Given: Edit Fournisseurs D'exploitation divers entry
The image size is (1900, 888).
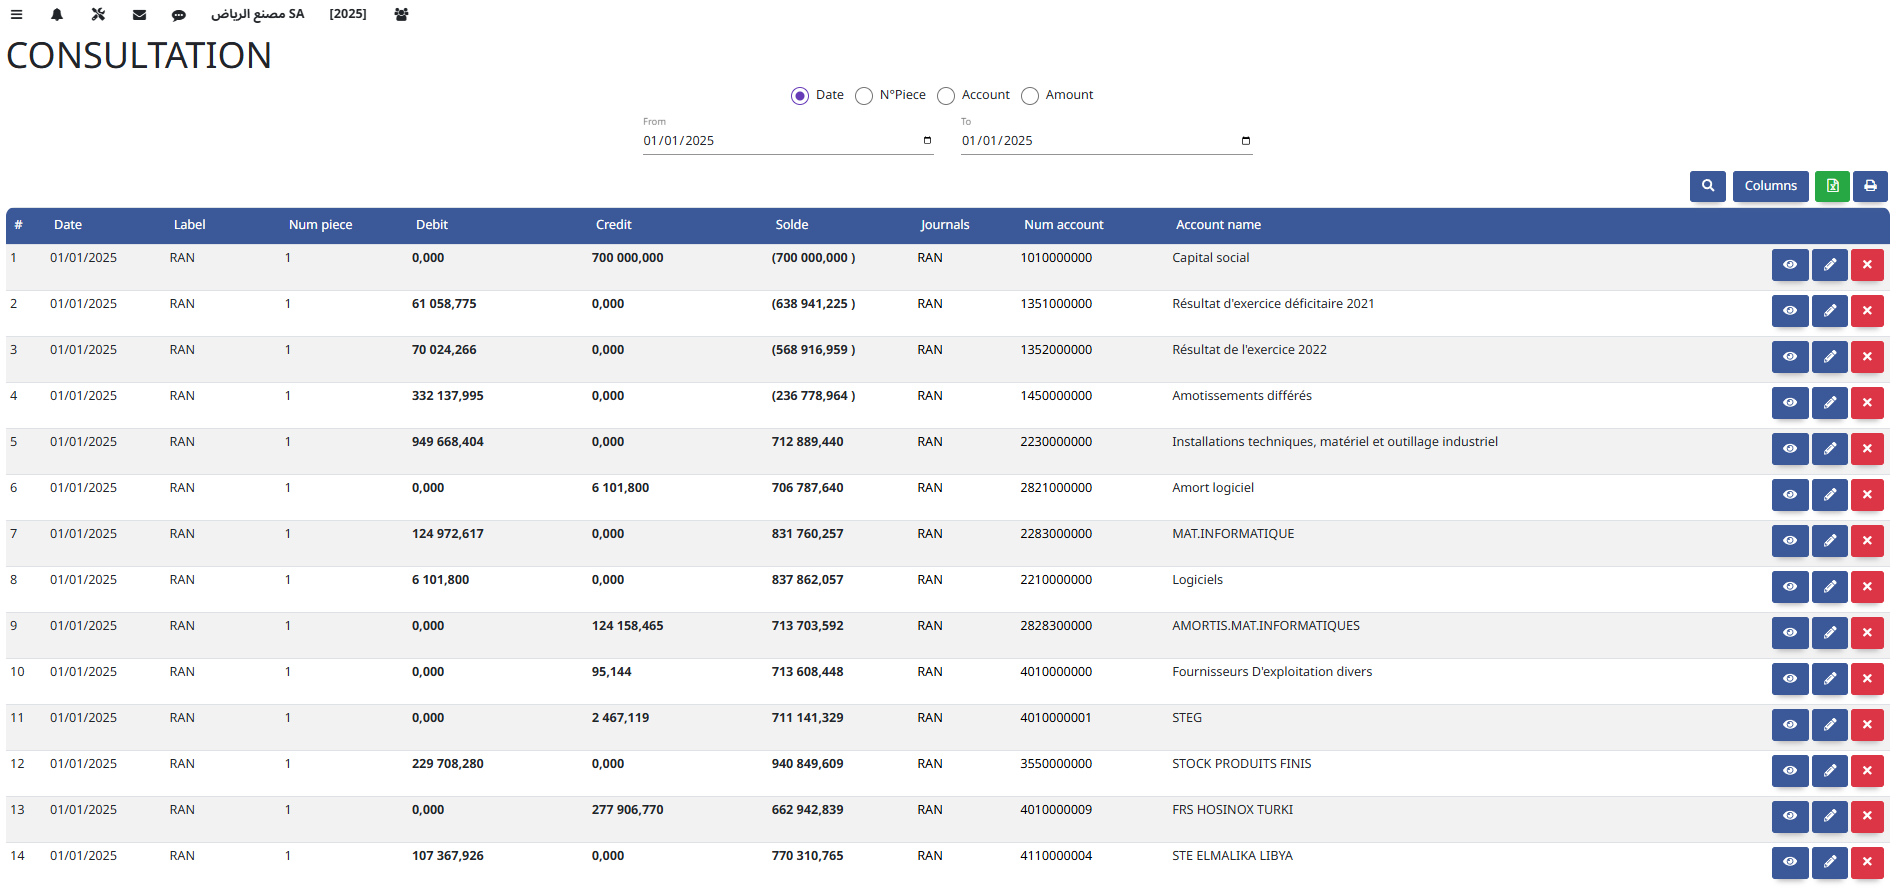Looking at the screenshot, I should click(1829, 679).
